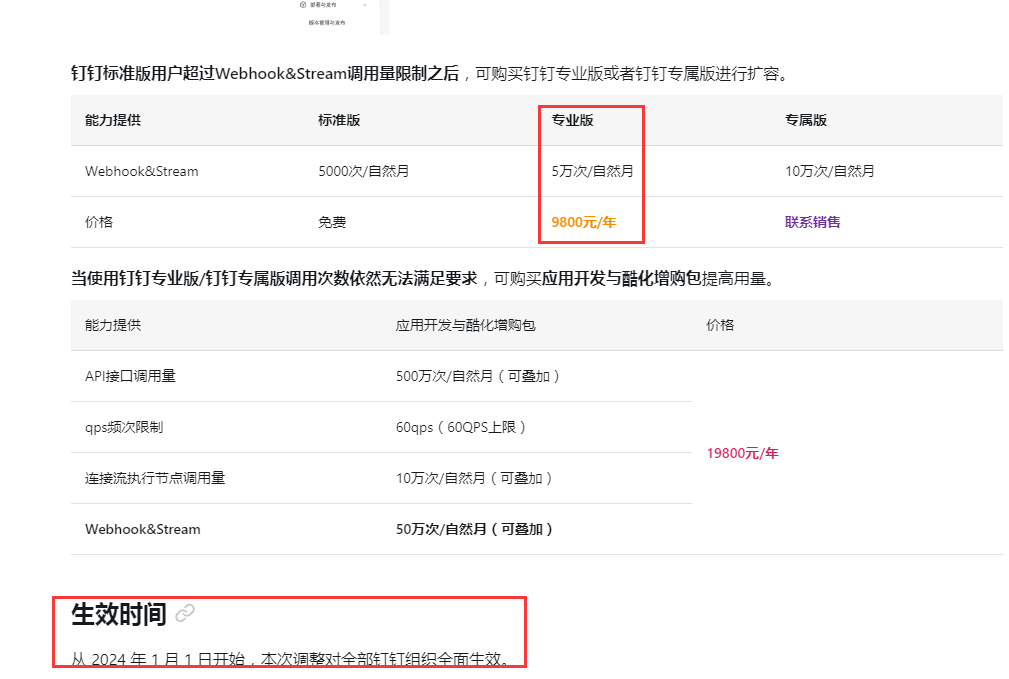Click Webhook&Stream row label in second table
The width and height of the screenshot is (1009, 679).
click(143, 529)
